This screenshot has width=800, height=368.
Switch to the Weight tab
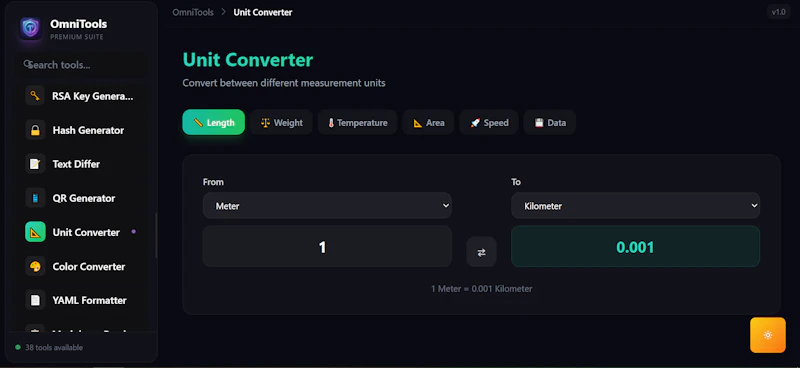[x=282, y=122]
